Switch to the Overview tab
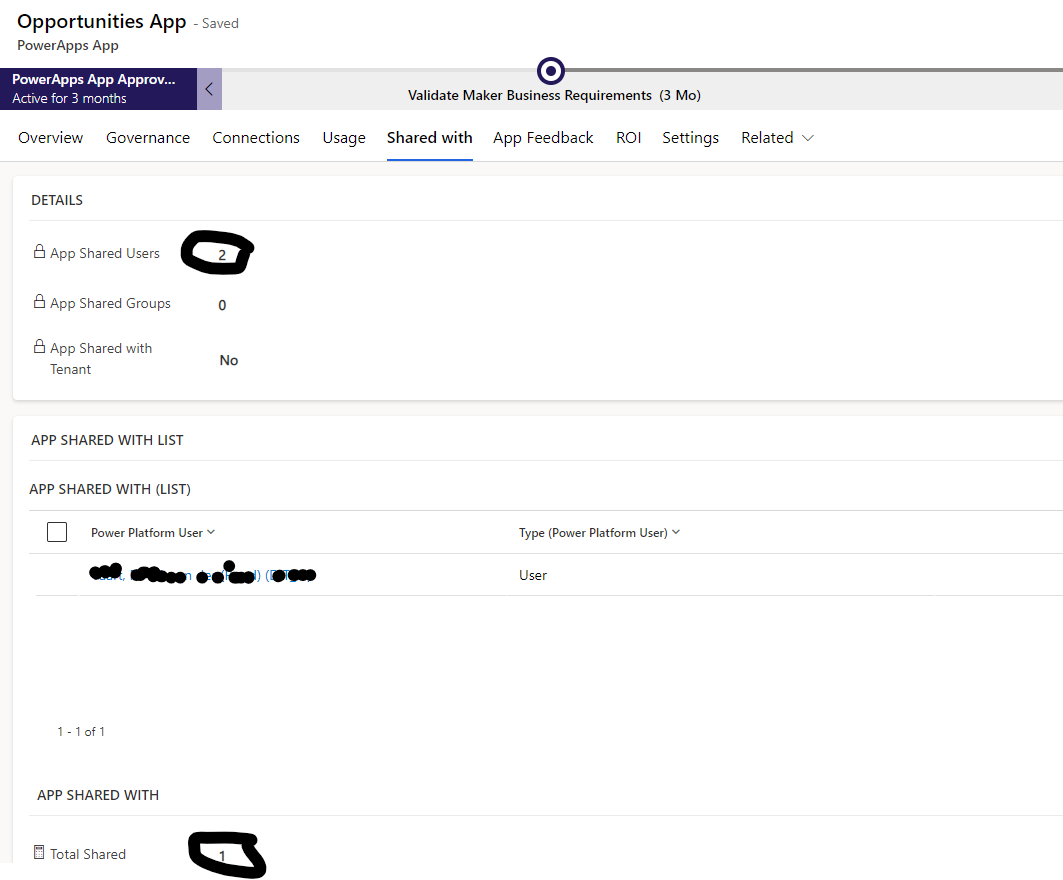 click(50, 137)
